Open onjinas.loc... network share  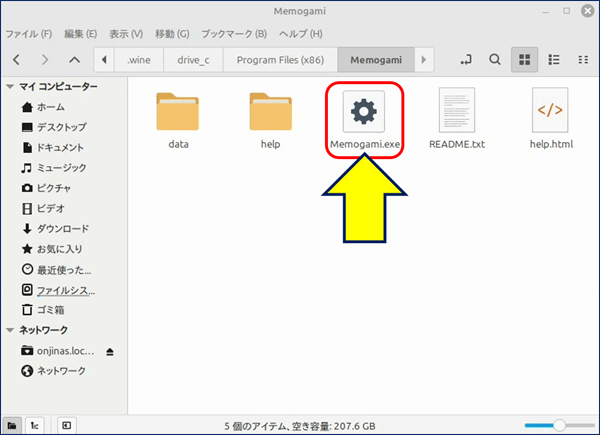tap(57, 350)
